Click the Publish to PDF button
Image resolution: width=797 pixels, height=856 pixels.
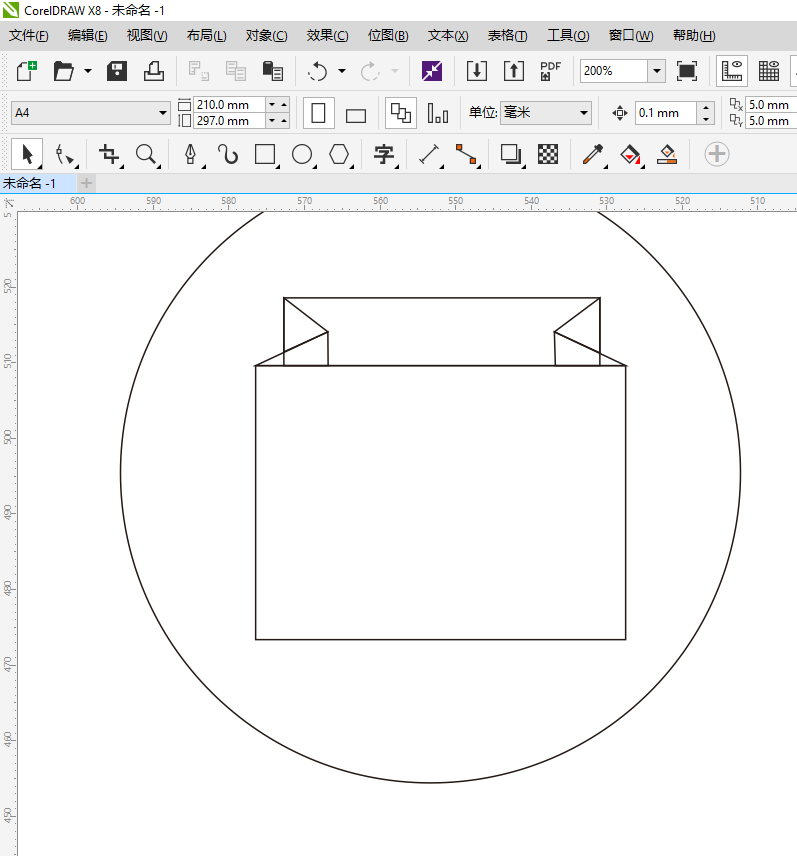point(550,71)
